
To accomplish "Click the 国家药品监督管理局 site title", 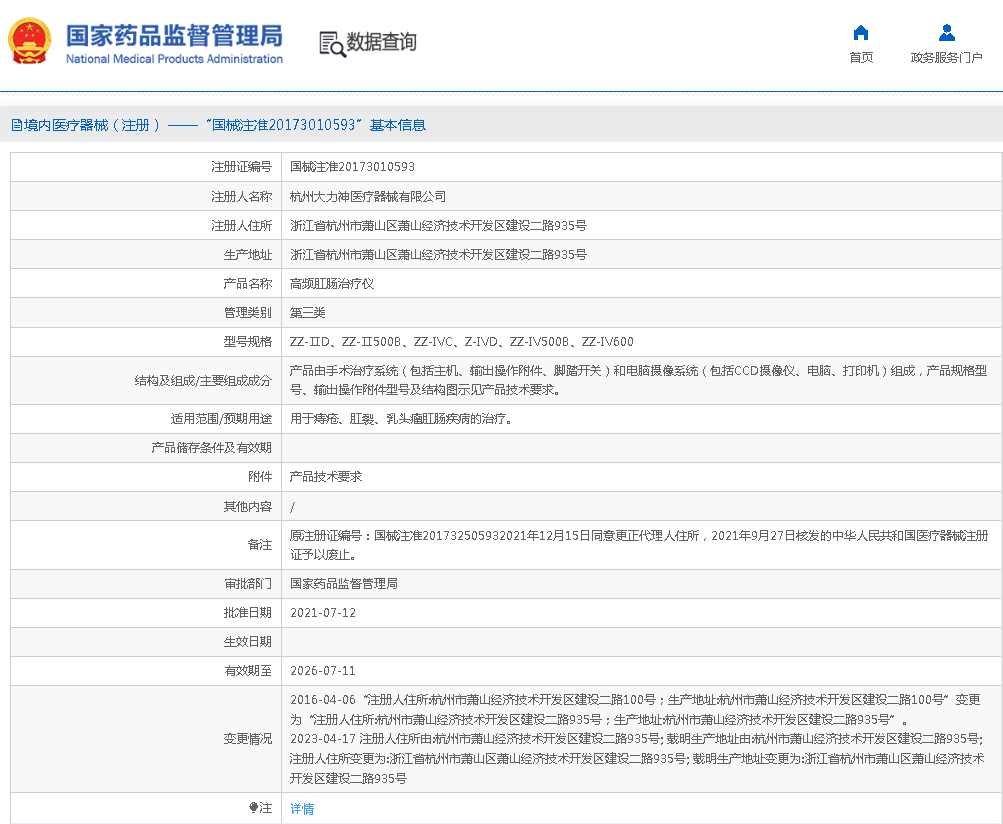I will coord(174,35).
